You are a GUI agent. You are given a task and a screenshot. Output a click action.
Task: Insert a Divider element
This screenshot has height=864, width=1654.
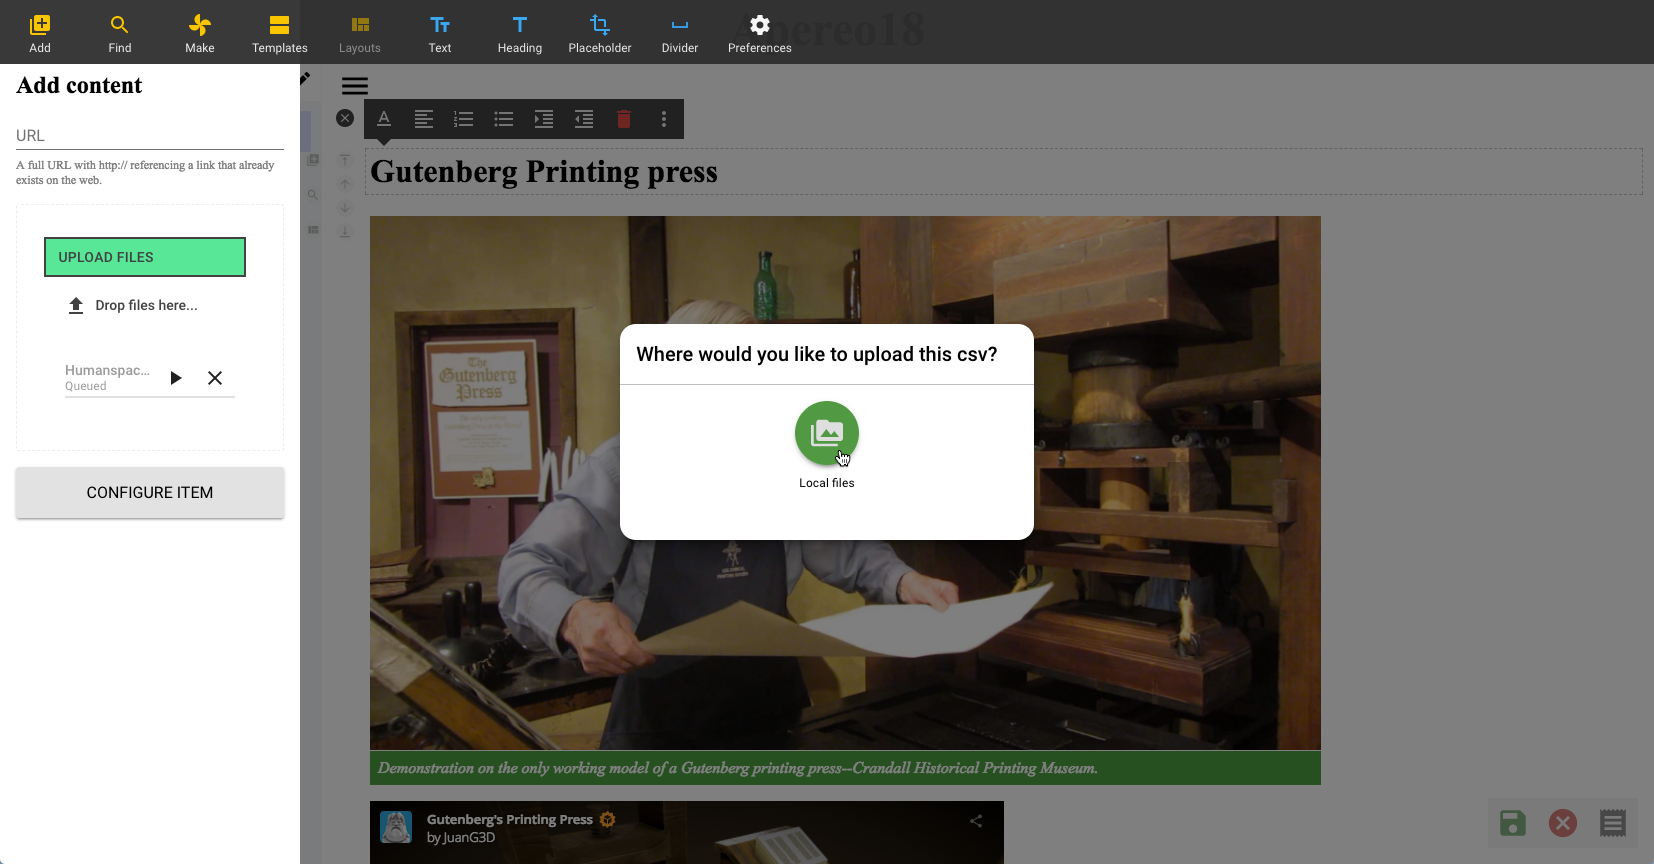680,32
